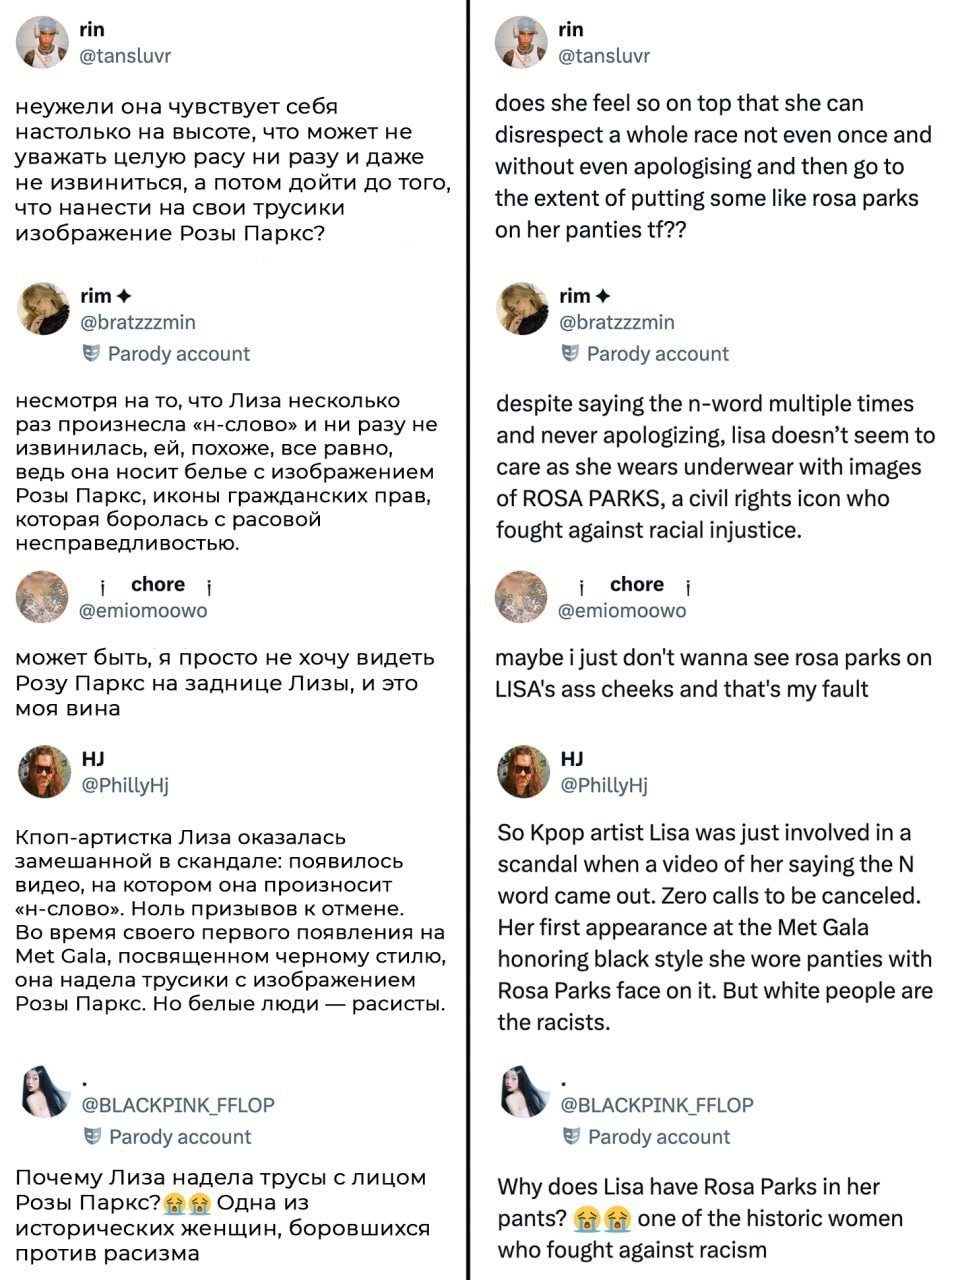Image resolution: width=958 pixels, height=1280 pixels.
Task: Click the rim profile picture in the left column
Action: (x=43, y=308)
